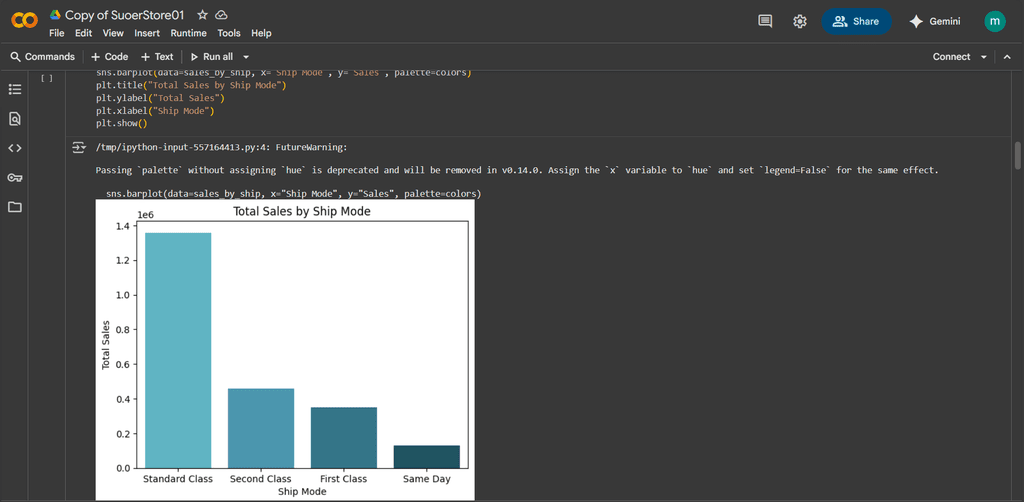Click the code cell run bracket
The image size is (1024, 502).
coord(46,77)
